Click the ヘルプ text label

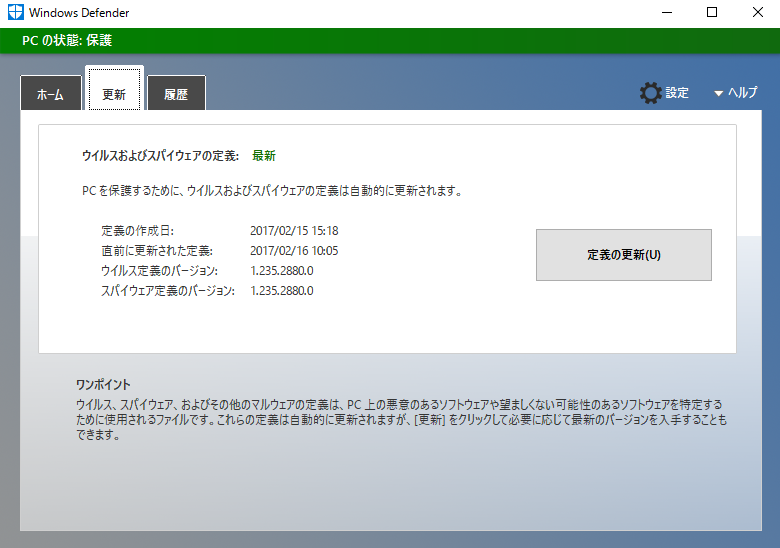pyautogui.click(x=742, y=93)
